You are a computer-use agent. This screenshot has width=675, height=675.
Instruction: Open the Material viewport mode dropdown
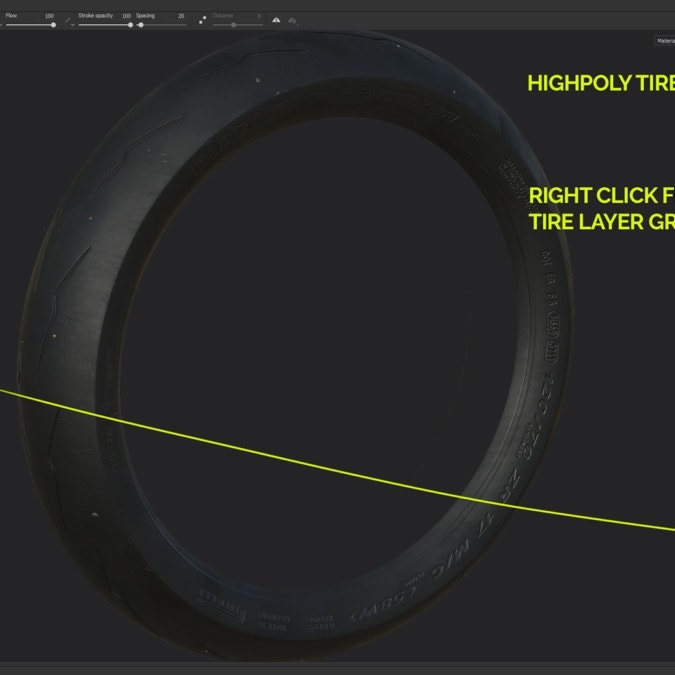664,41
